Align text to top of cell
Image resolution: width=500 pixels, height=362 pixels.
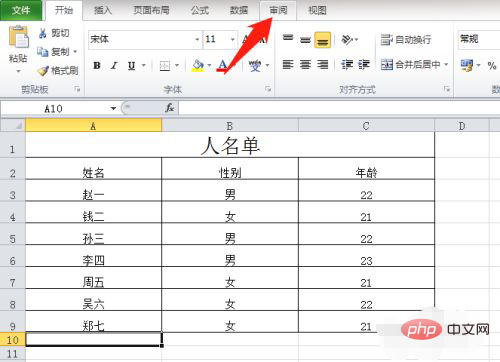288,39
